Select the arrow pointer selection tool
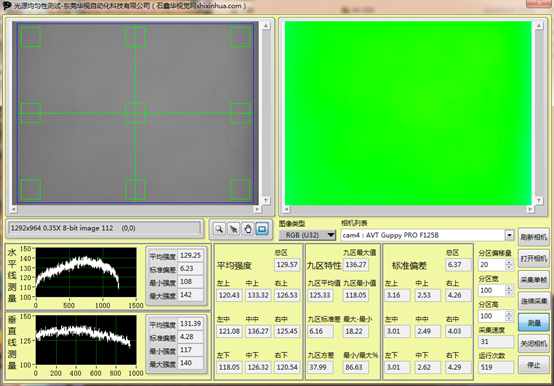This screenshot has width=554, height=386. [x=233, y=229]
